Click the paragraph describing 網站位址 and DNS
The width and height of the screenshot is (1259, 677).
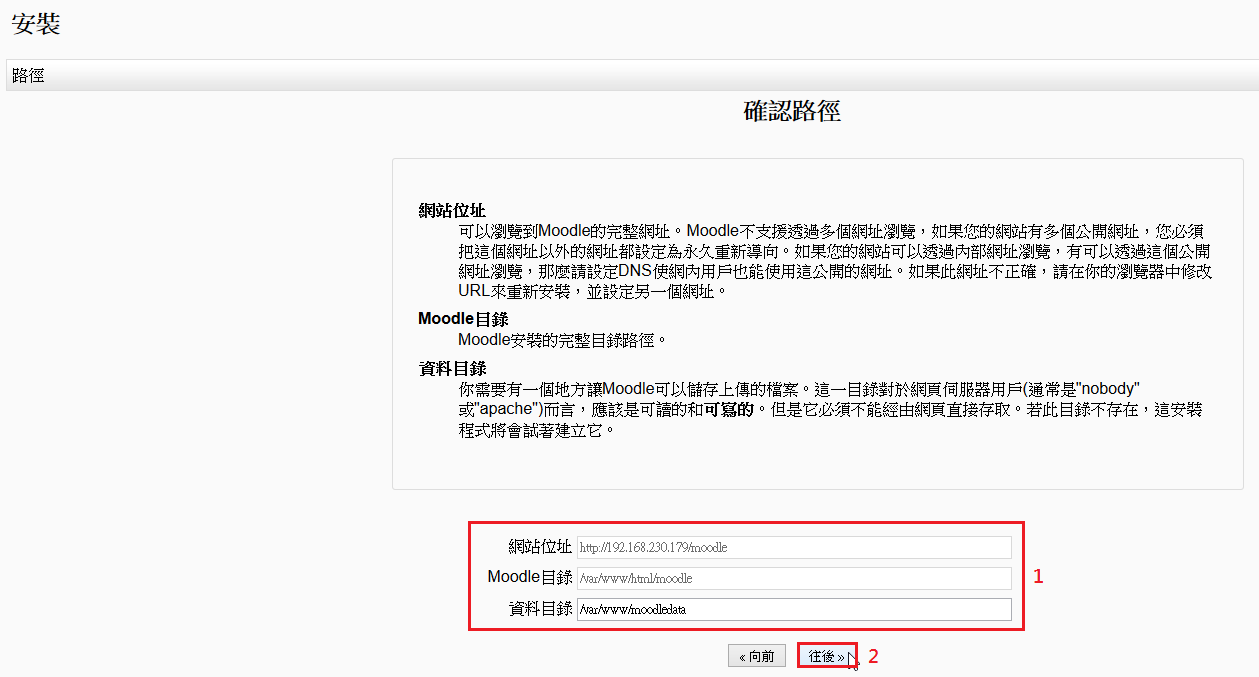pos(834,261)
